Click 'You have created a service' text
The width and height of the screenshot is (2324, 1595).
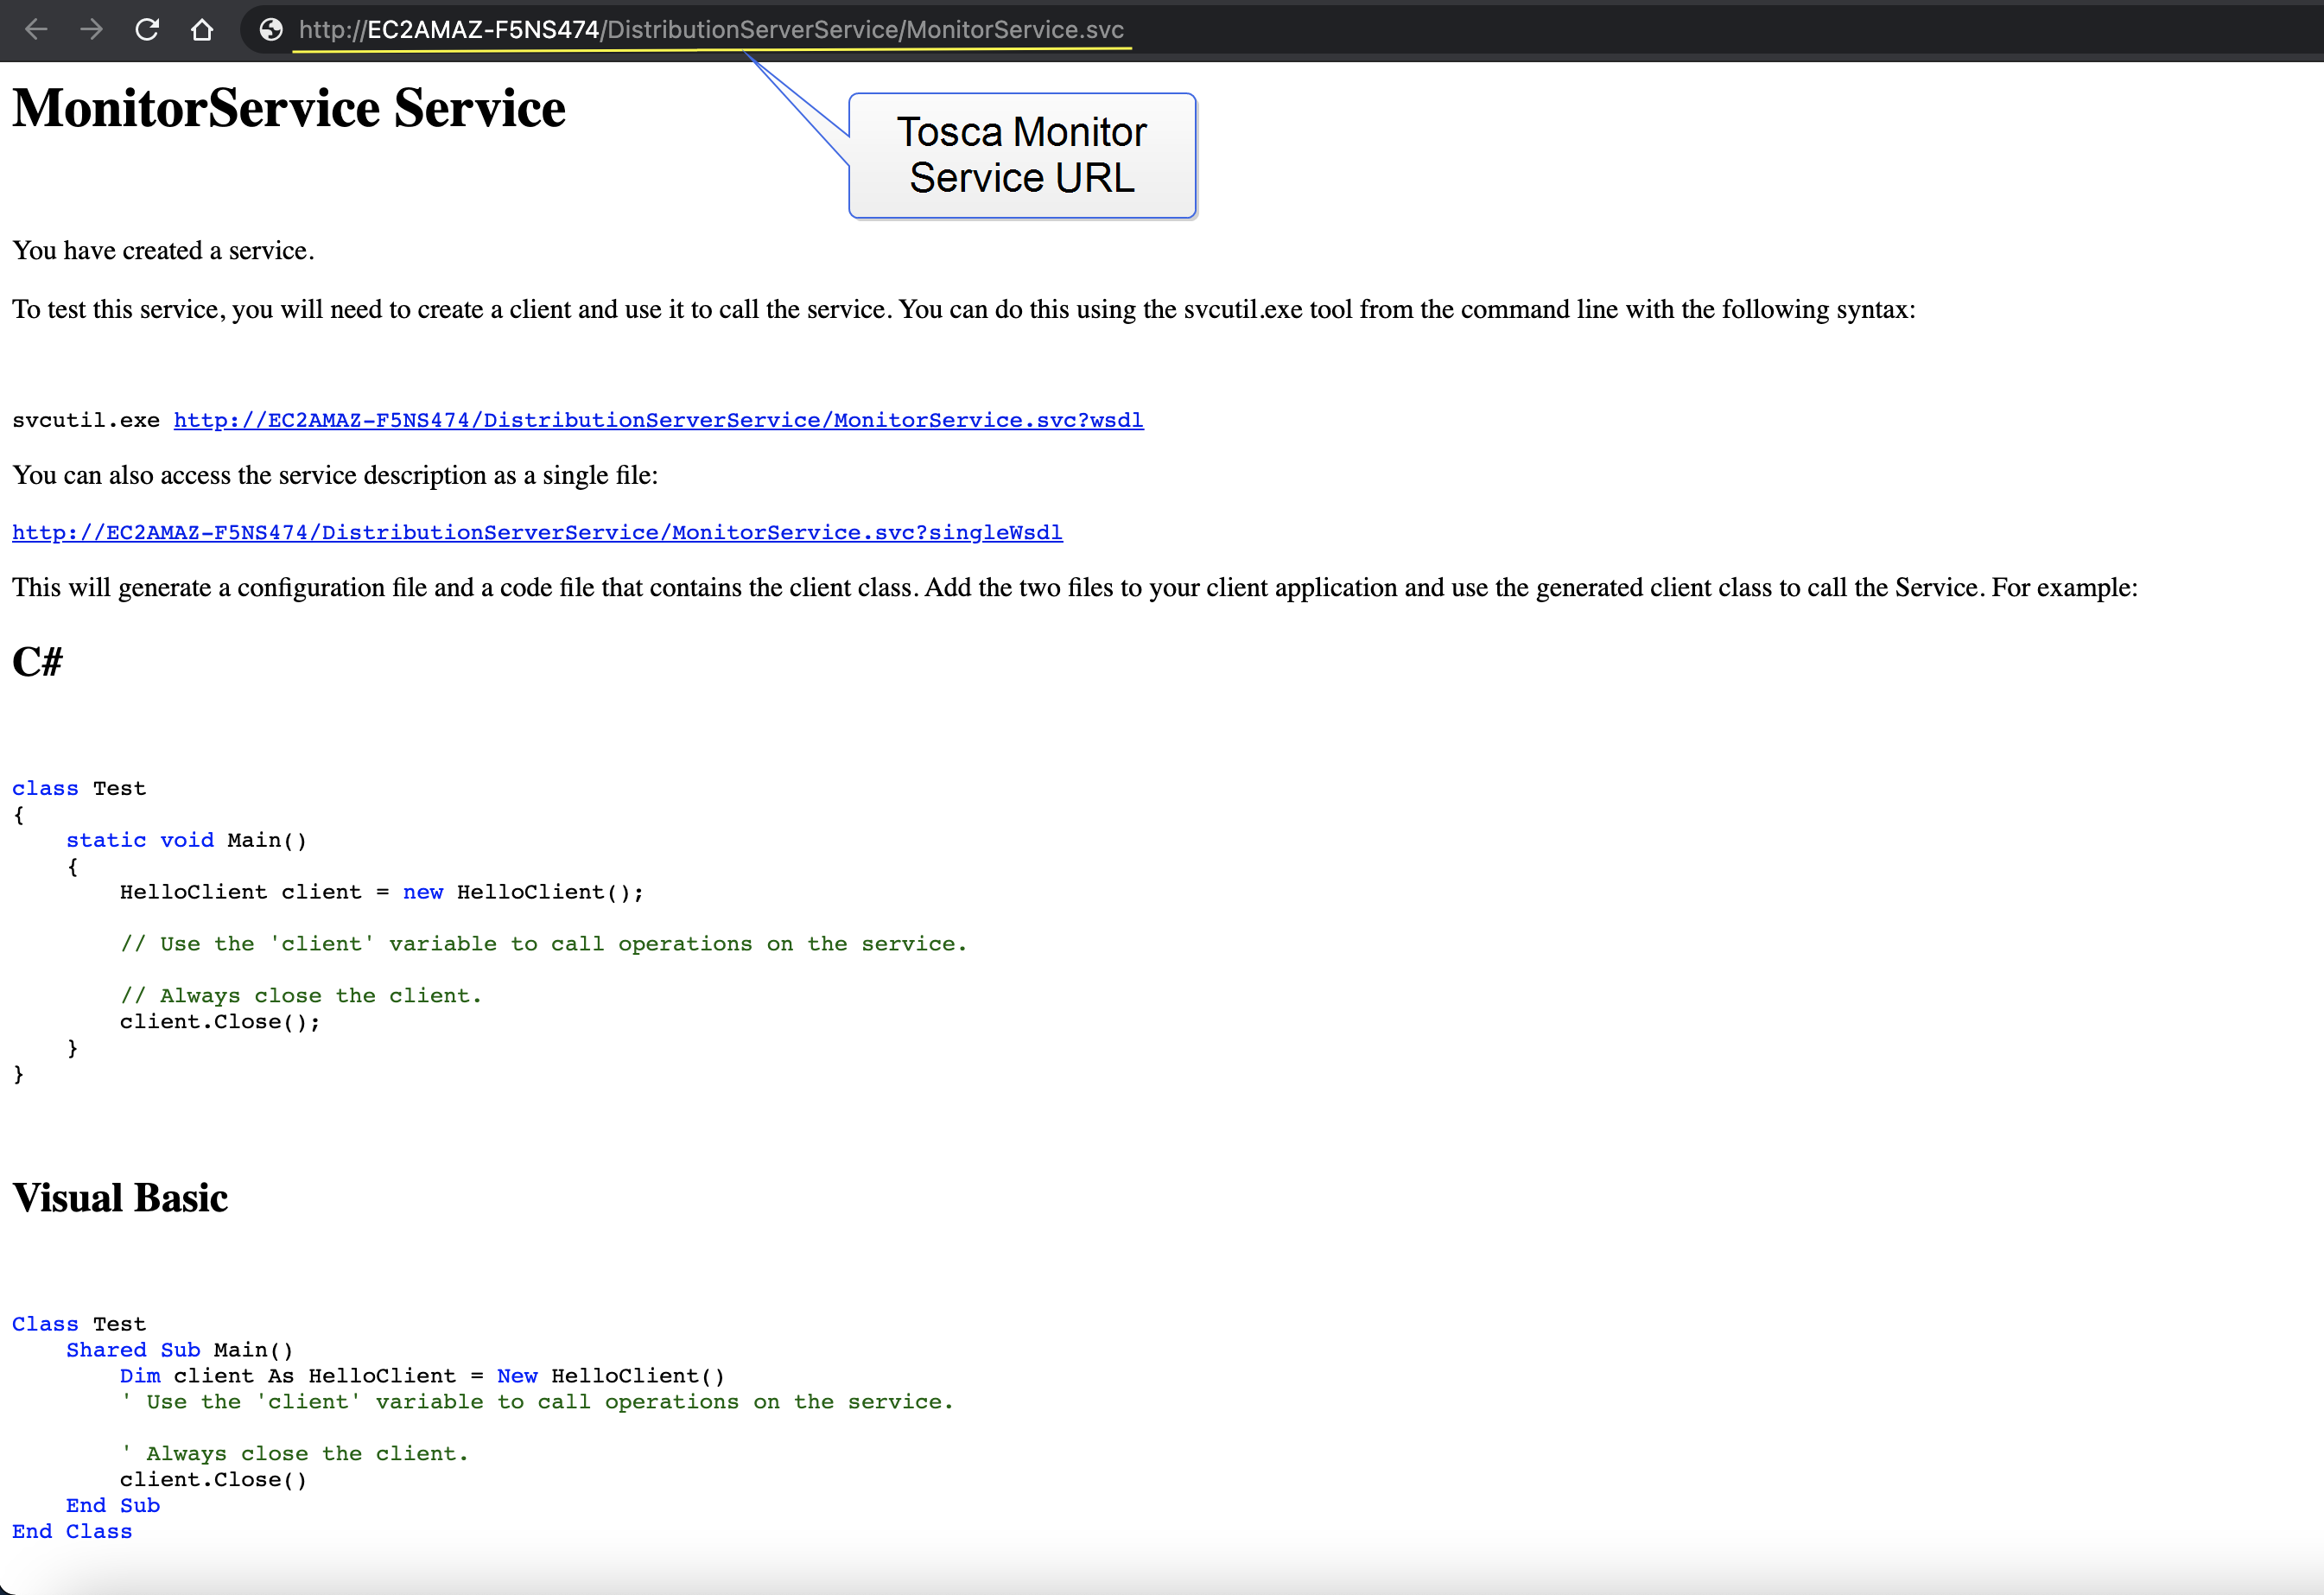[x=163, y=250]
